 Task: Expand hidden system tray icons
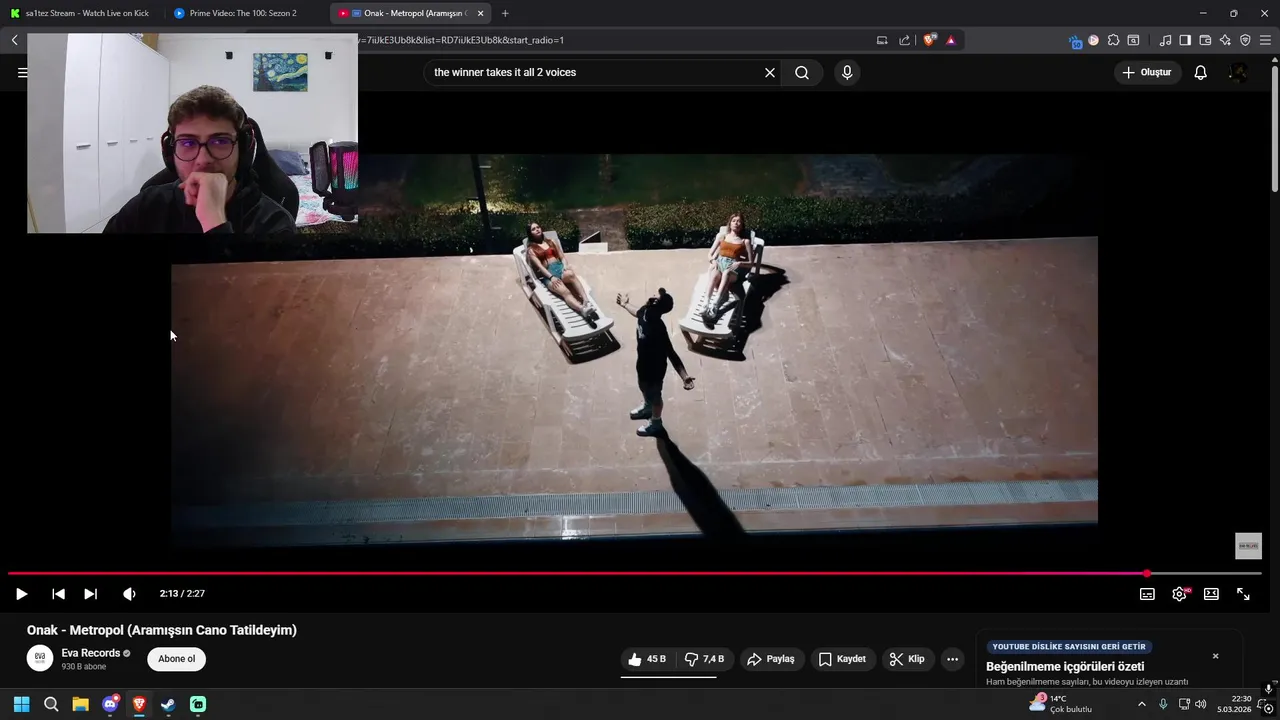click(x=1142, y=704)
